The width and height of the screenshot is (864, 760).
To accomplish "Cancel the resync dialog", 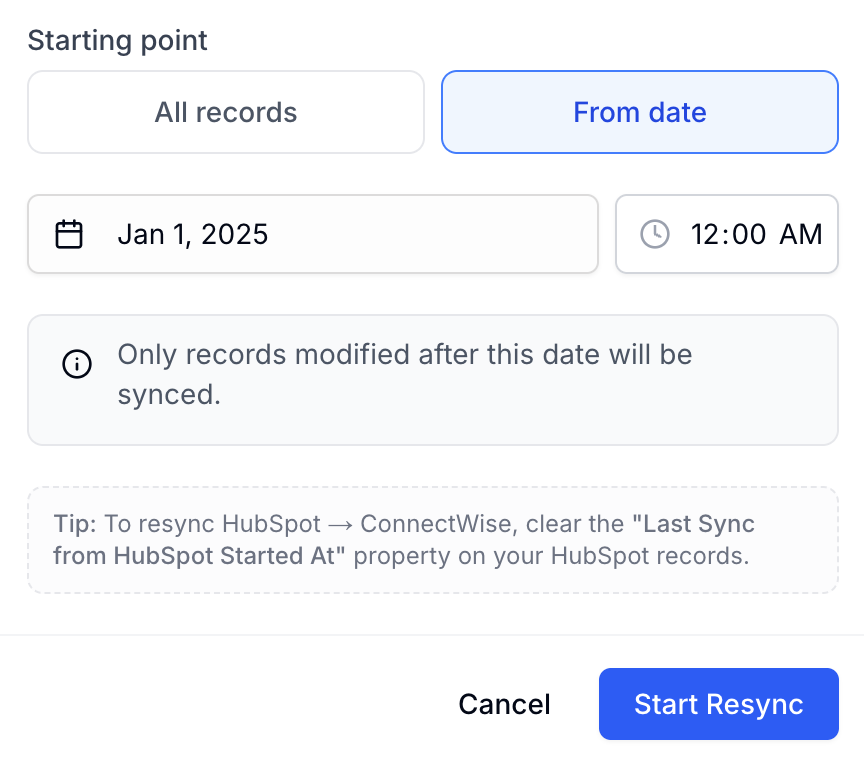I will coord(504,704).
